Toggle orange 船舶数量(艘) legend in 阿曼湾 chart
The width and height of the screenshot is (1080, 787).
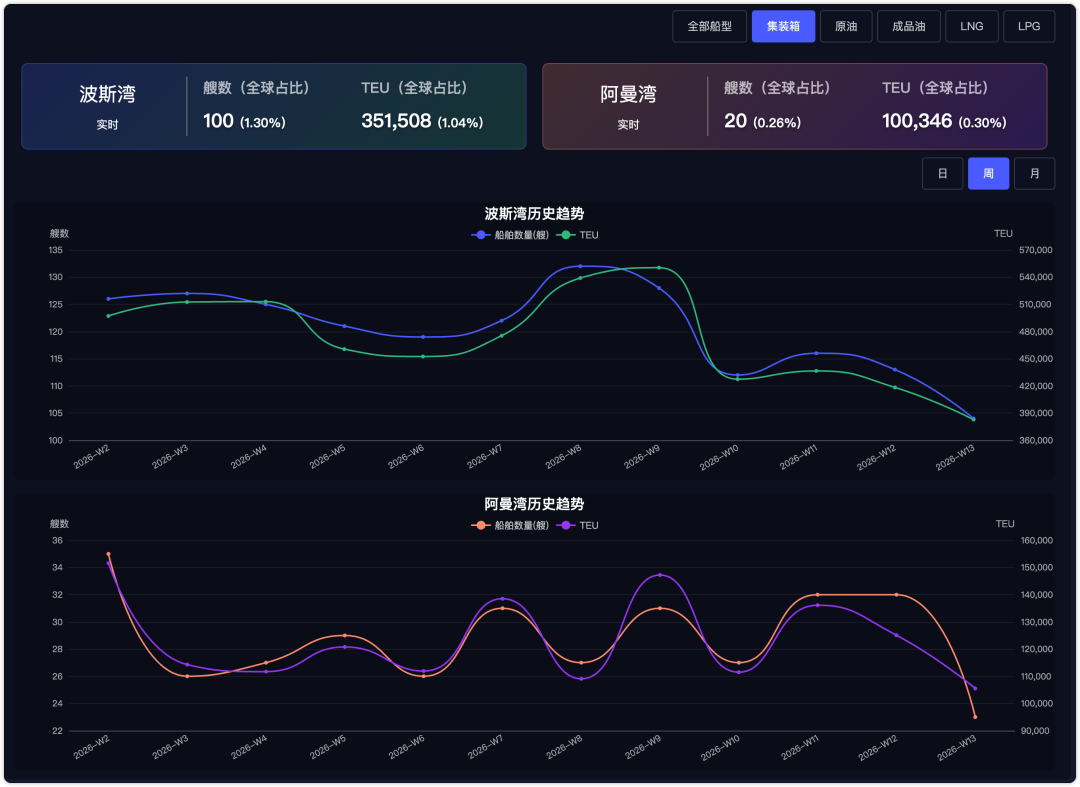[510, 525]
